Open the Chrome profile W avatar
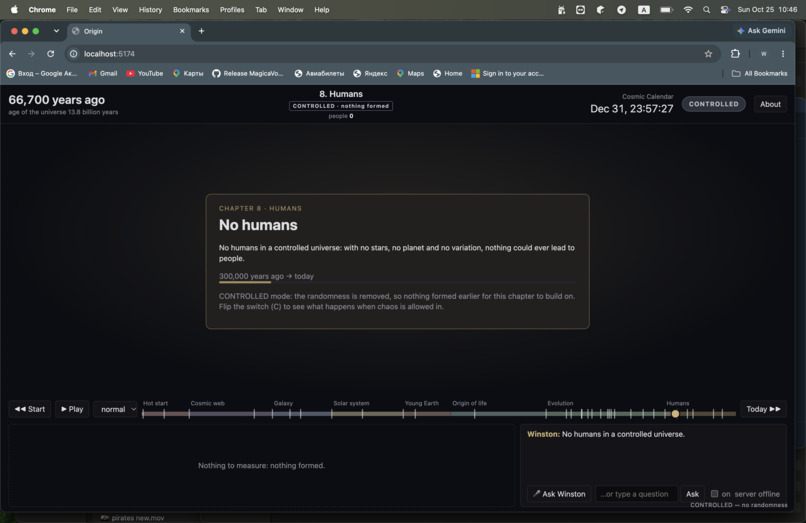The width and height of the screenshot is (806, 523). pos(763,53)
